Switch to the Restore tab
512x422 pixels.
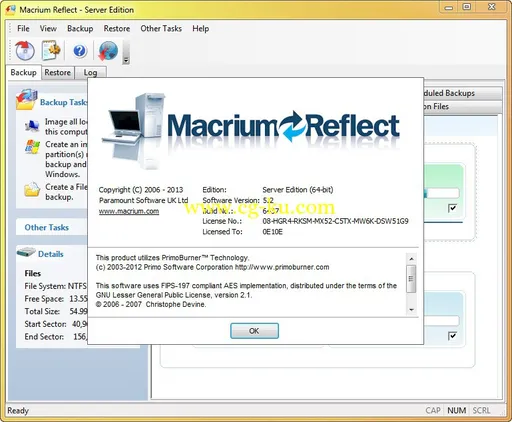click(58, 72)
